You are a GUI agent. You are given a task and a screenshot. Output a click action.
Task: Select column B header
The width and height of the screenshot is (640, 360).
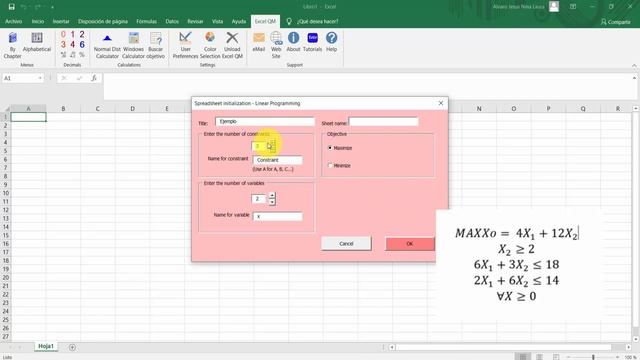[x=63, y=109]
